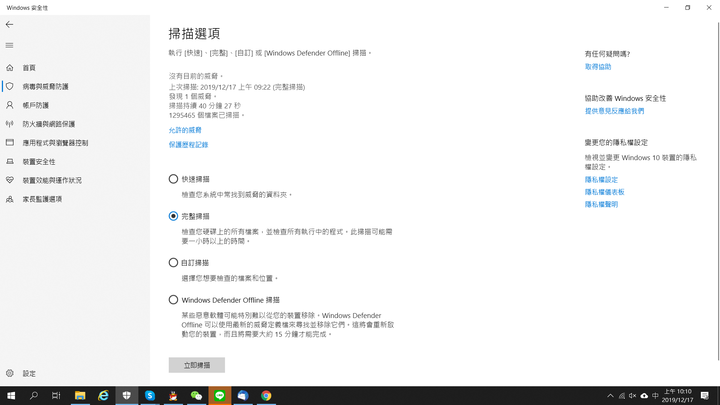Select the 快速掃描 radio option
The height and width of the screenshot is (405, 720).
coord(173,179)
